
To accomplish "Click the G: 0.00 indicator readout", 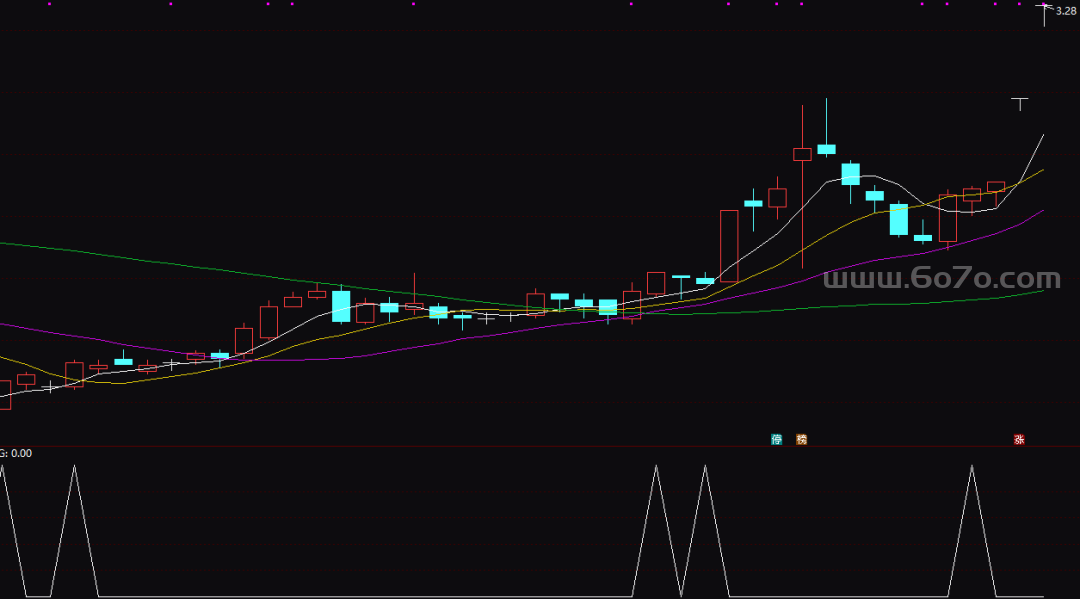I will tap(16, 453).
